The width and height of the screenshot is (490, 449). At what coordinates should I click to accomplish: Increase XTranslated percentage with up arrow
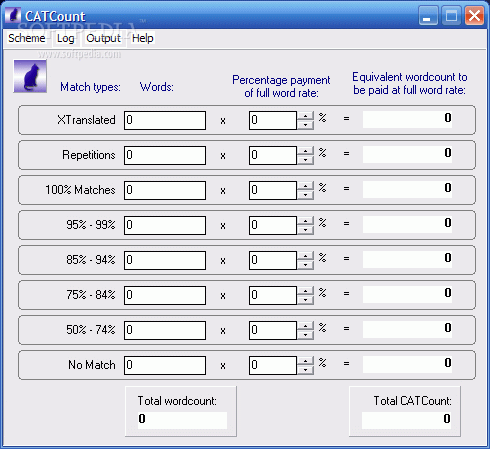pos(305,116)
